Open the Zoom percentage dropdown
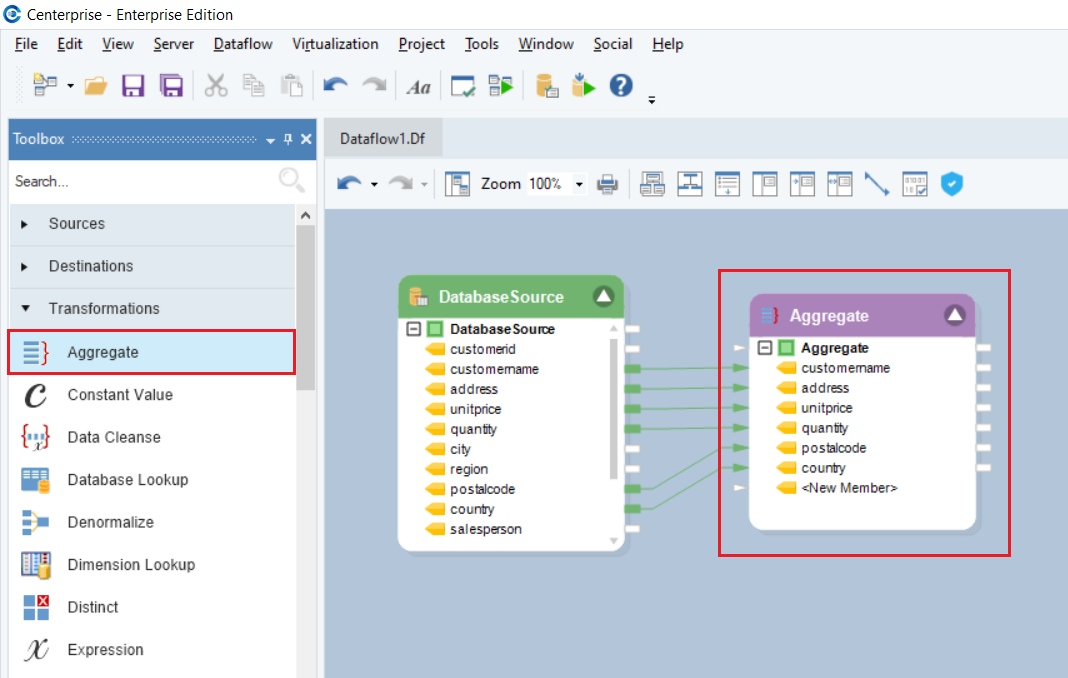Viewport: 1068px width, 678px height. (x=578, y=184)
